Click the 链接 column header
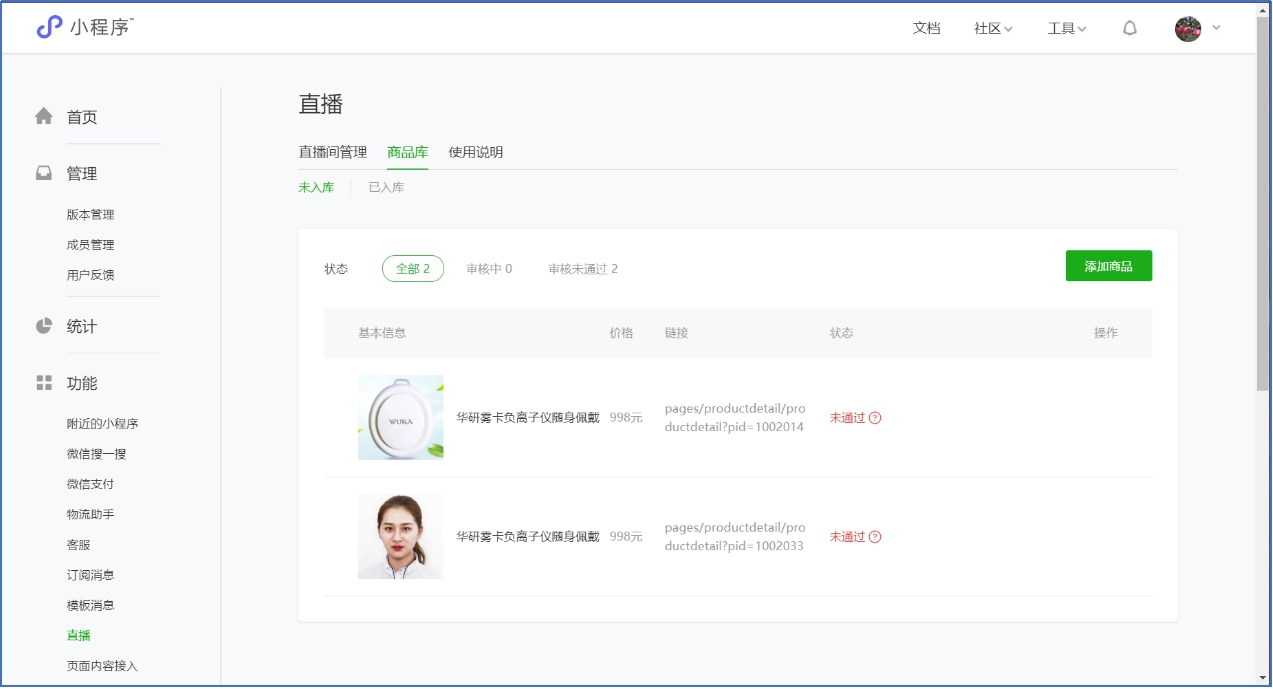Viewport: 1273px width, 689px height. coord(677,333)
